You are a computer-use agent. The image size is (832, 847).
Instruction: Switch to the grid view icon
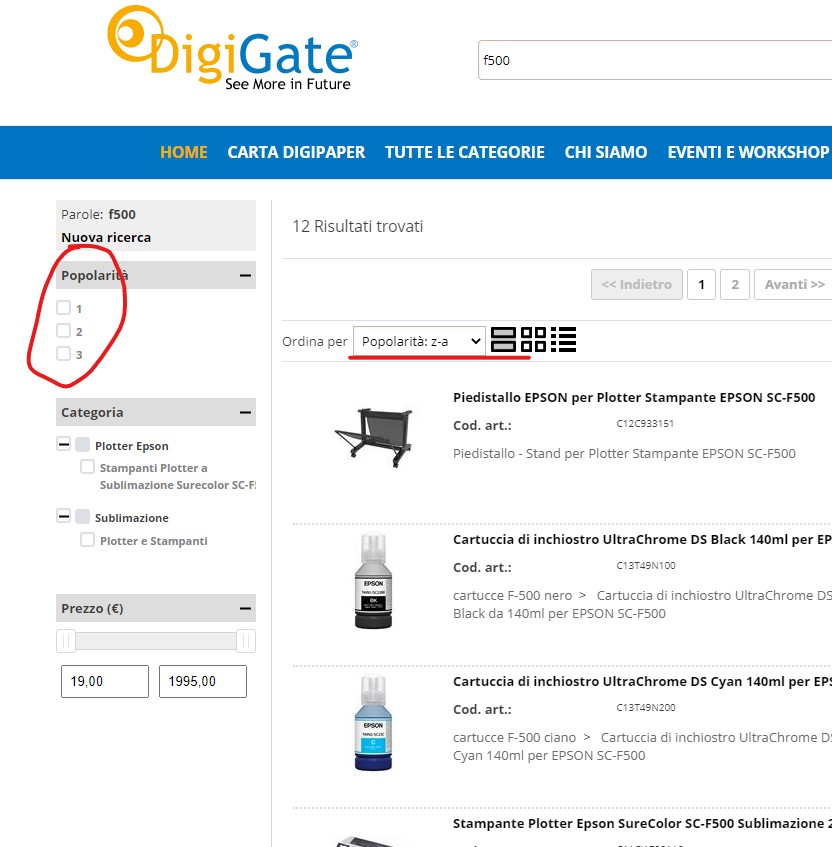(533, 340)
